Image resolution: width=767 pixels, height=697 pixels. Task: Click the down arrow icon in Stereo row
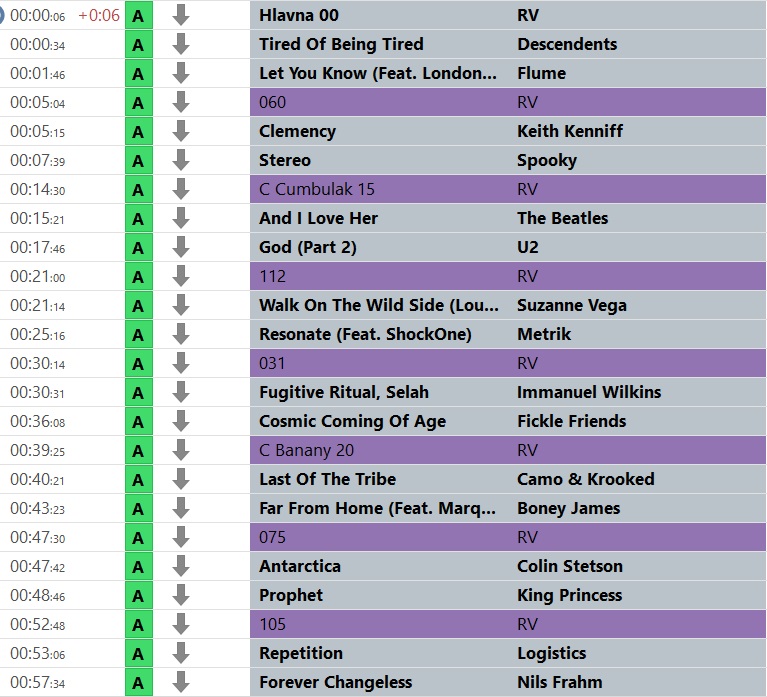180,160
